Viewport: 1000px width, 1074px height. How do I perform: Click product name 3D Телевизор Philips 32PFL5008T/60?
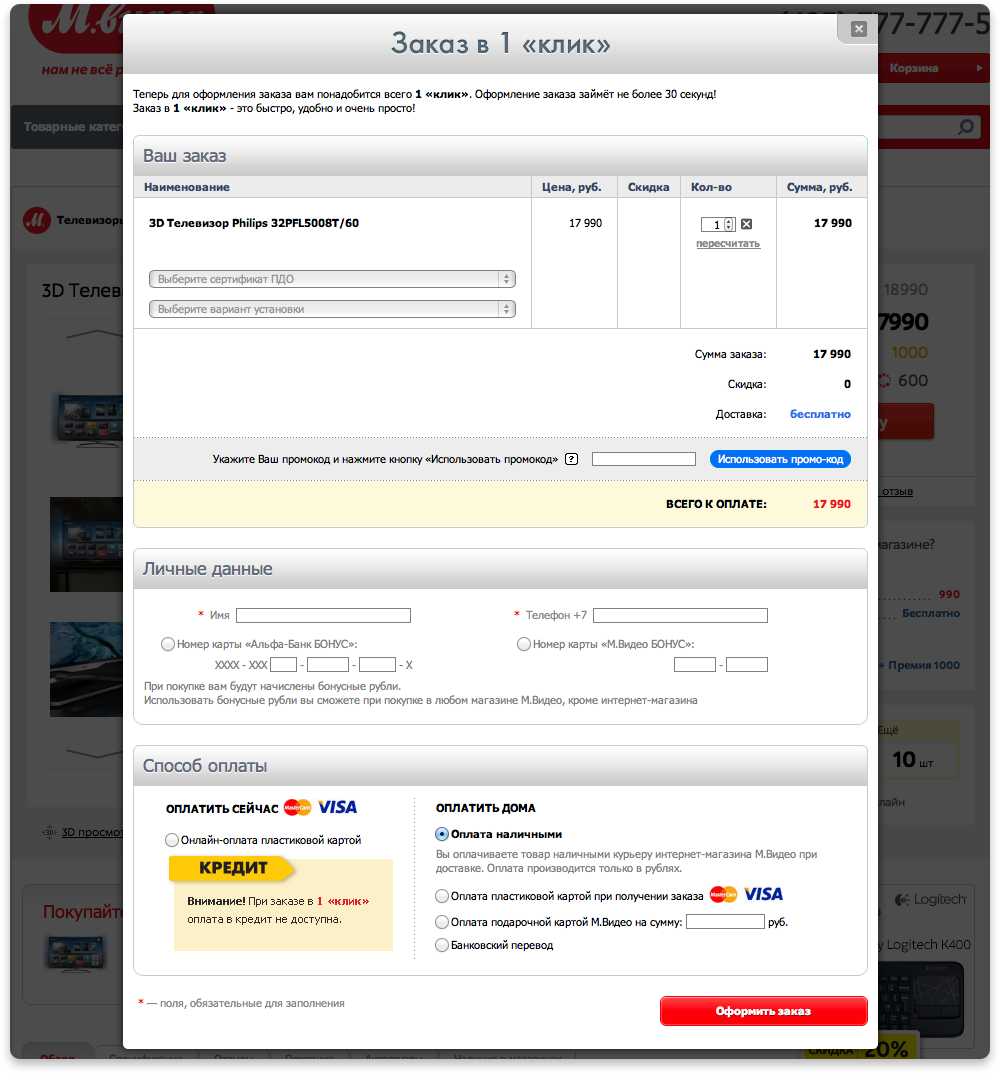[254, 223]
